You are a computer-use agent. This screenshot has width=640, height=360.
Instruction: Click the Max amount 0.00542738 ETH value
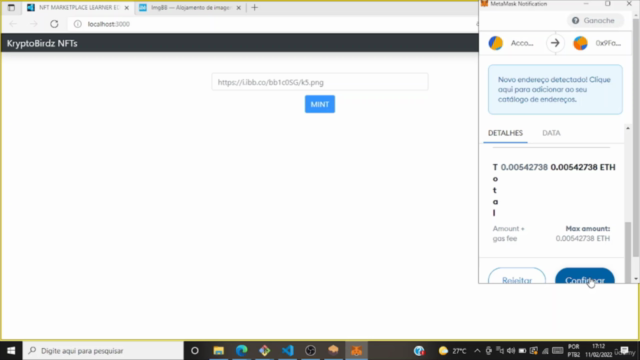[582, 238]
